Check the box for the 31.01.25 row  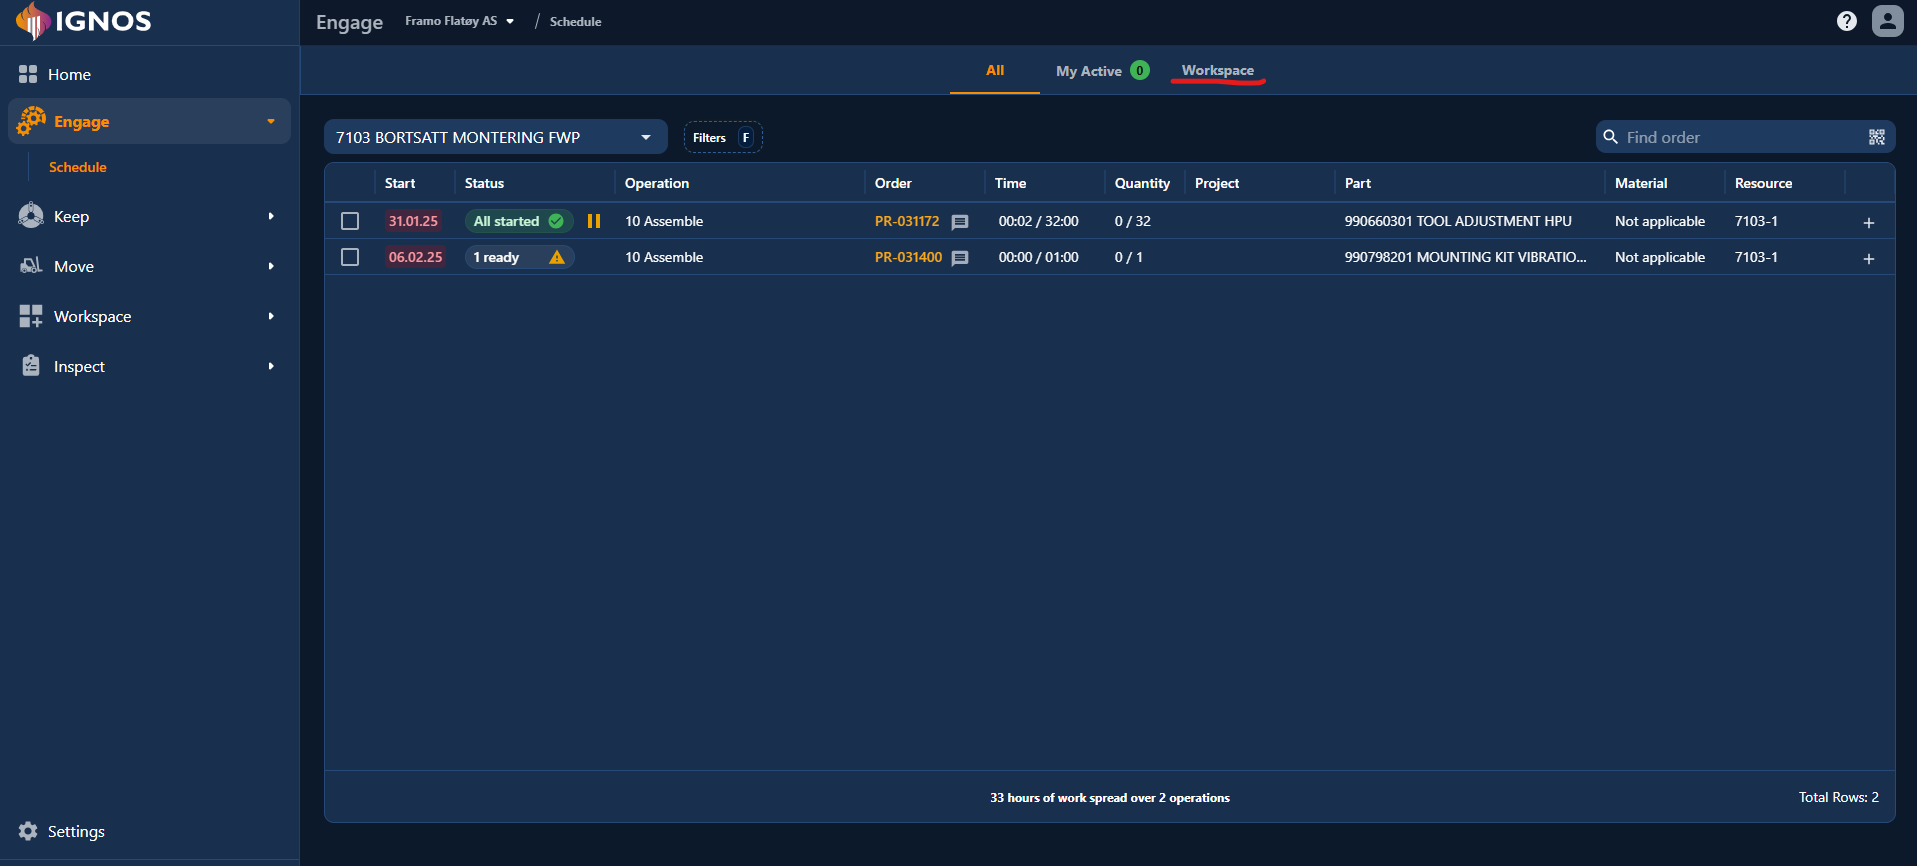[x=350, y=221]
